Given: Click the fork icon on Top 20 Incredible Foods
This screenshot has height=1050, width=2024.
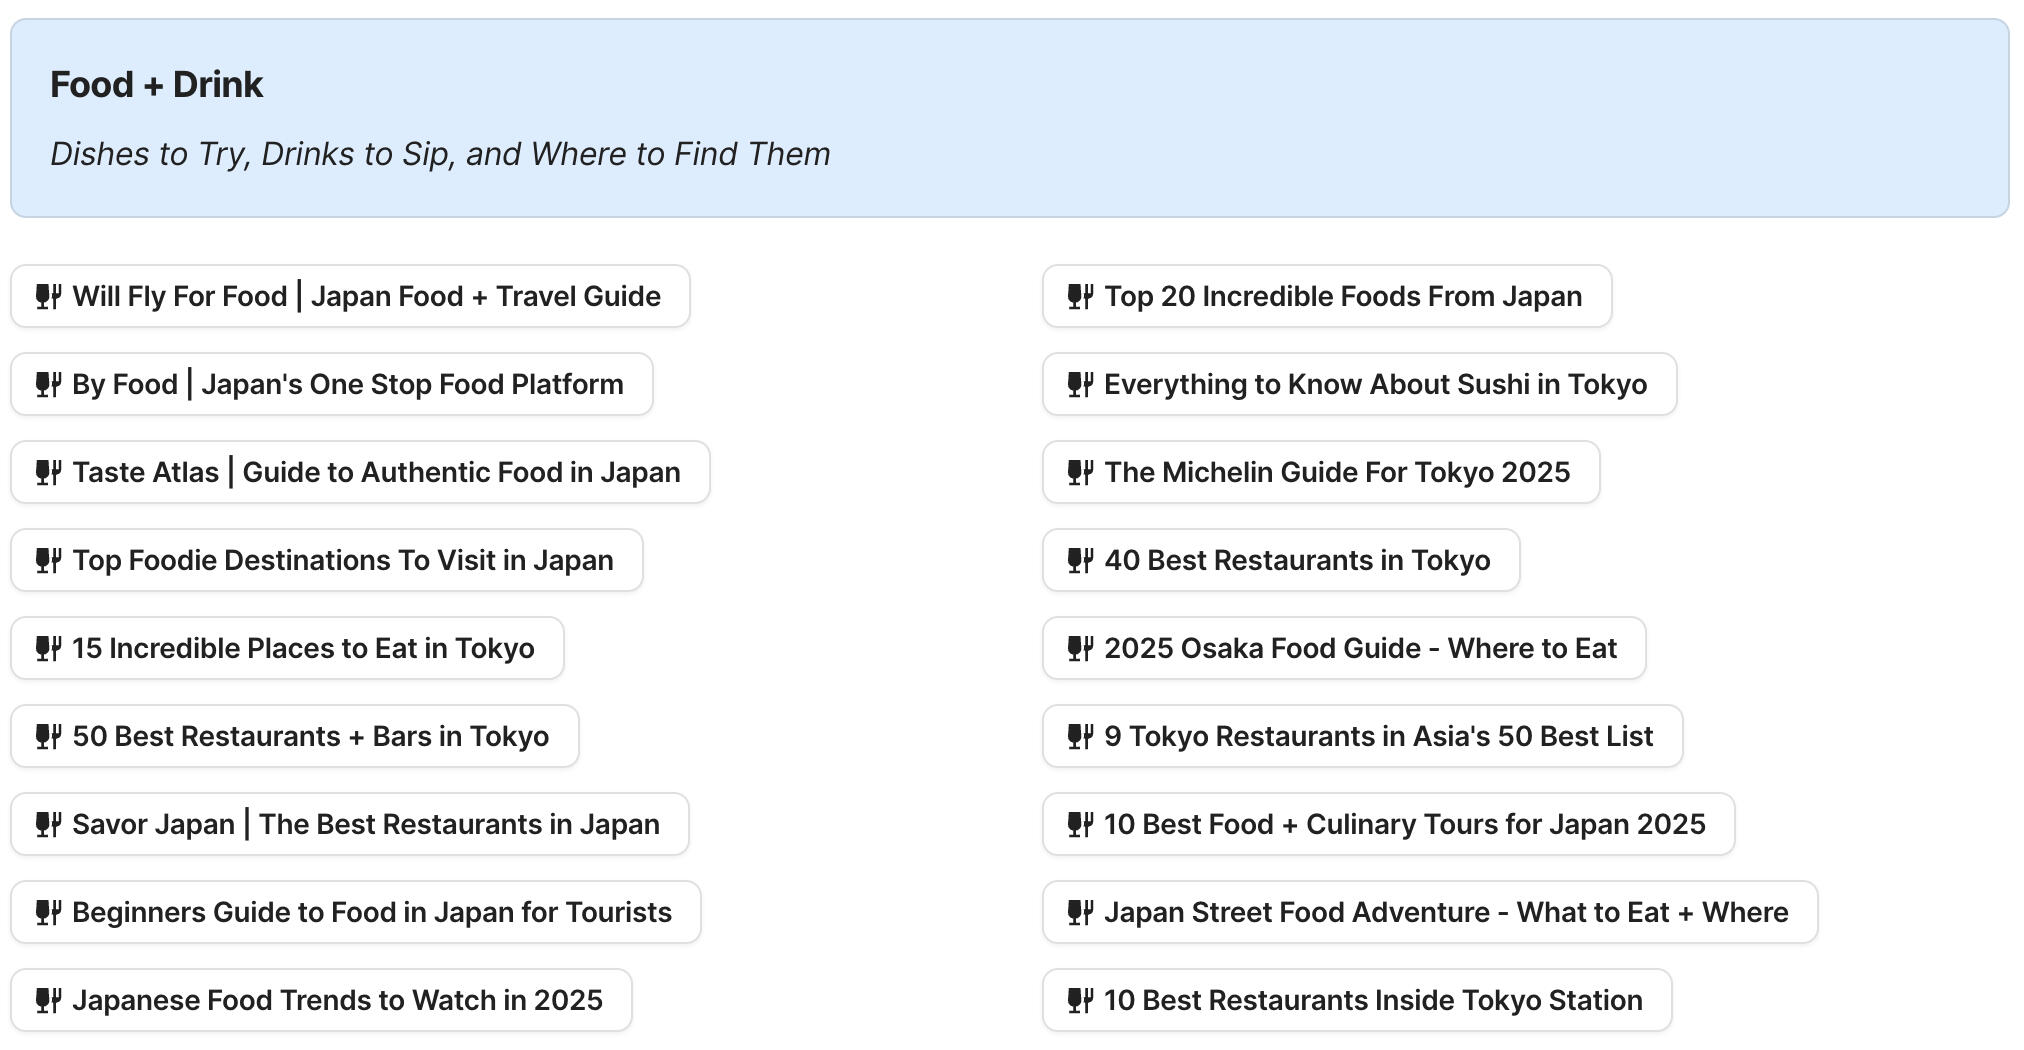Looking at the screenshot, I should 1080,296.
